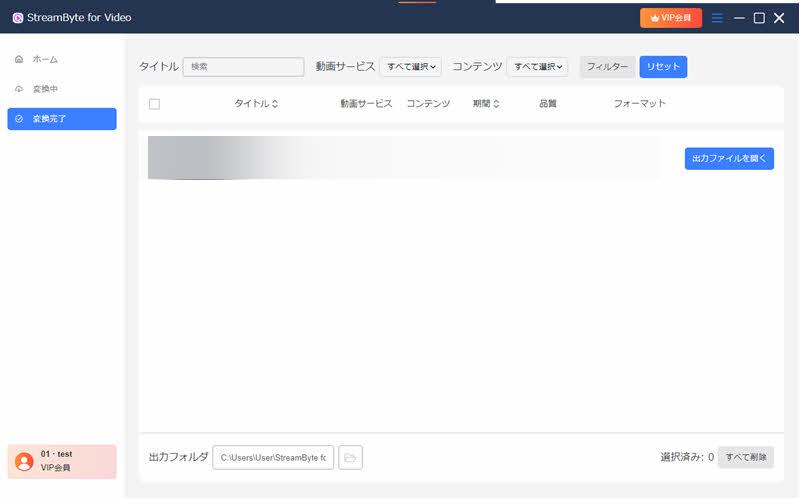The height and width of the screenshot is (499, 800).
Task: Click the output folder path field
Action: (x=273, y=458)
